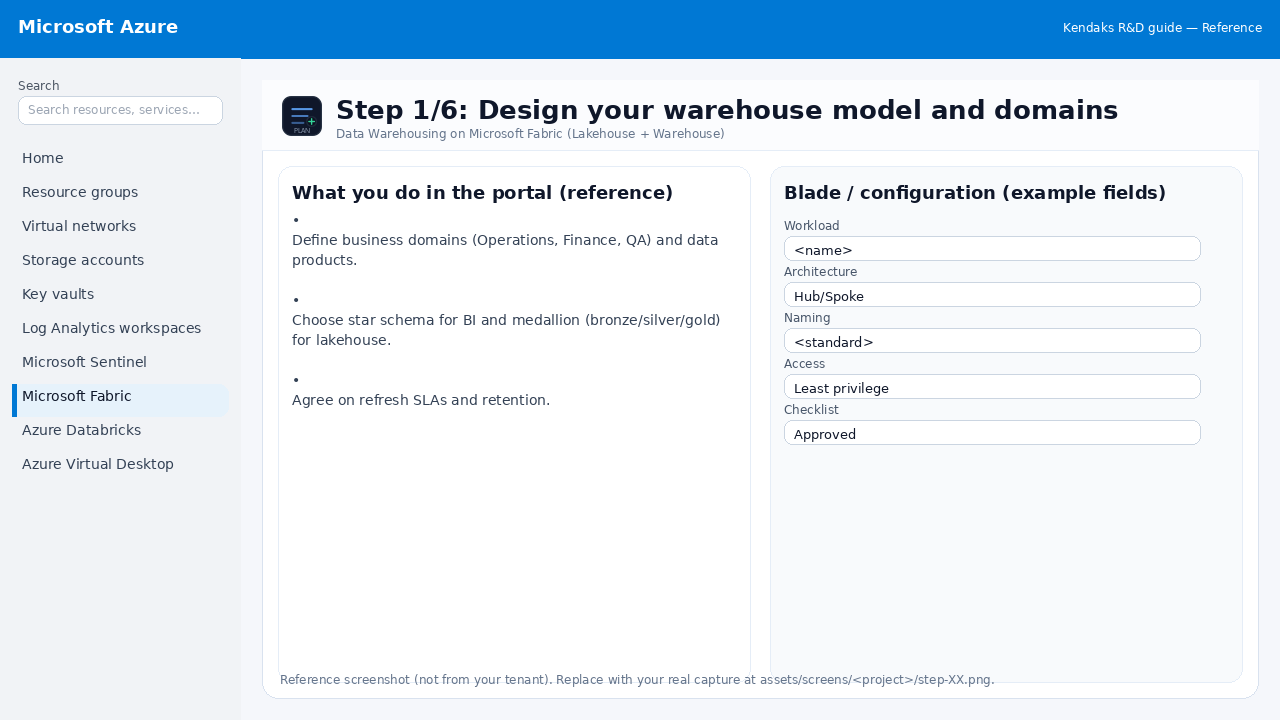Click the Workload field label
The image size is (1280, 720).
coord(812,226)
